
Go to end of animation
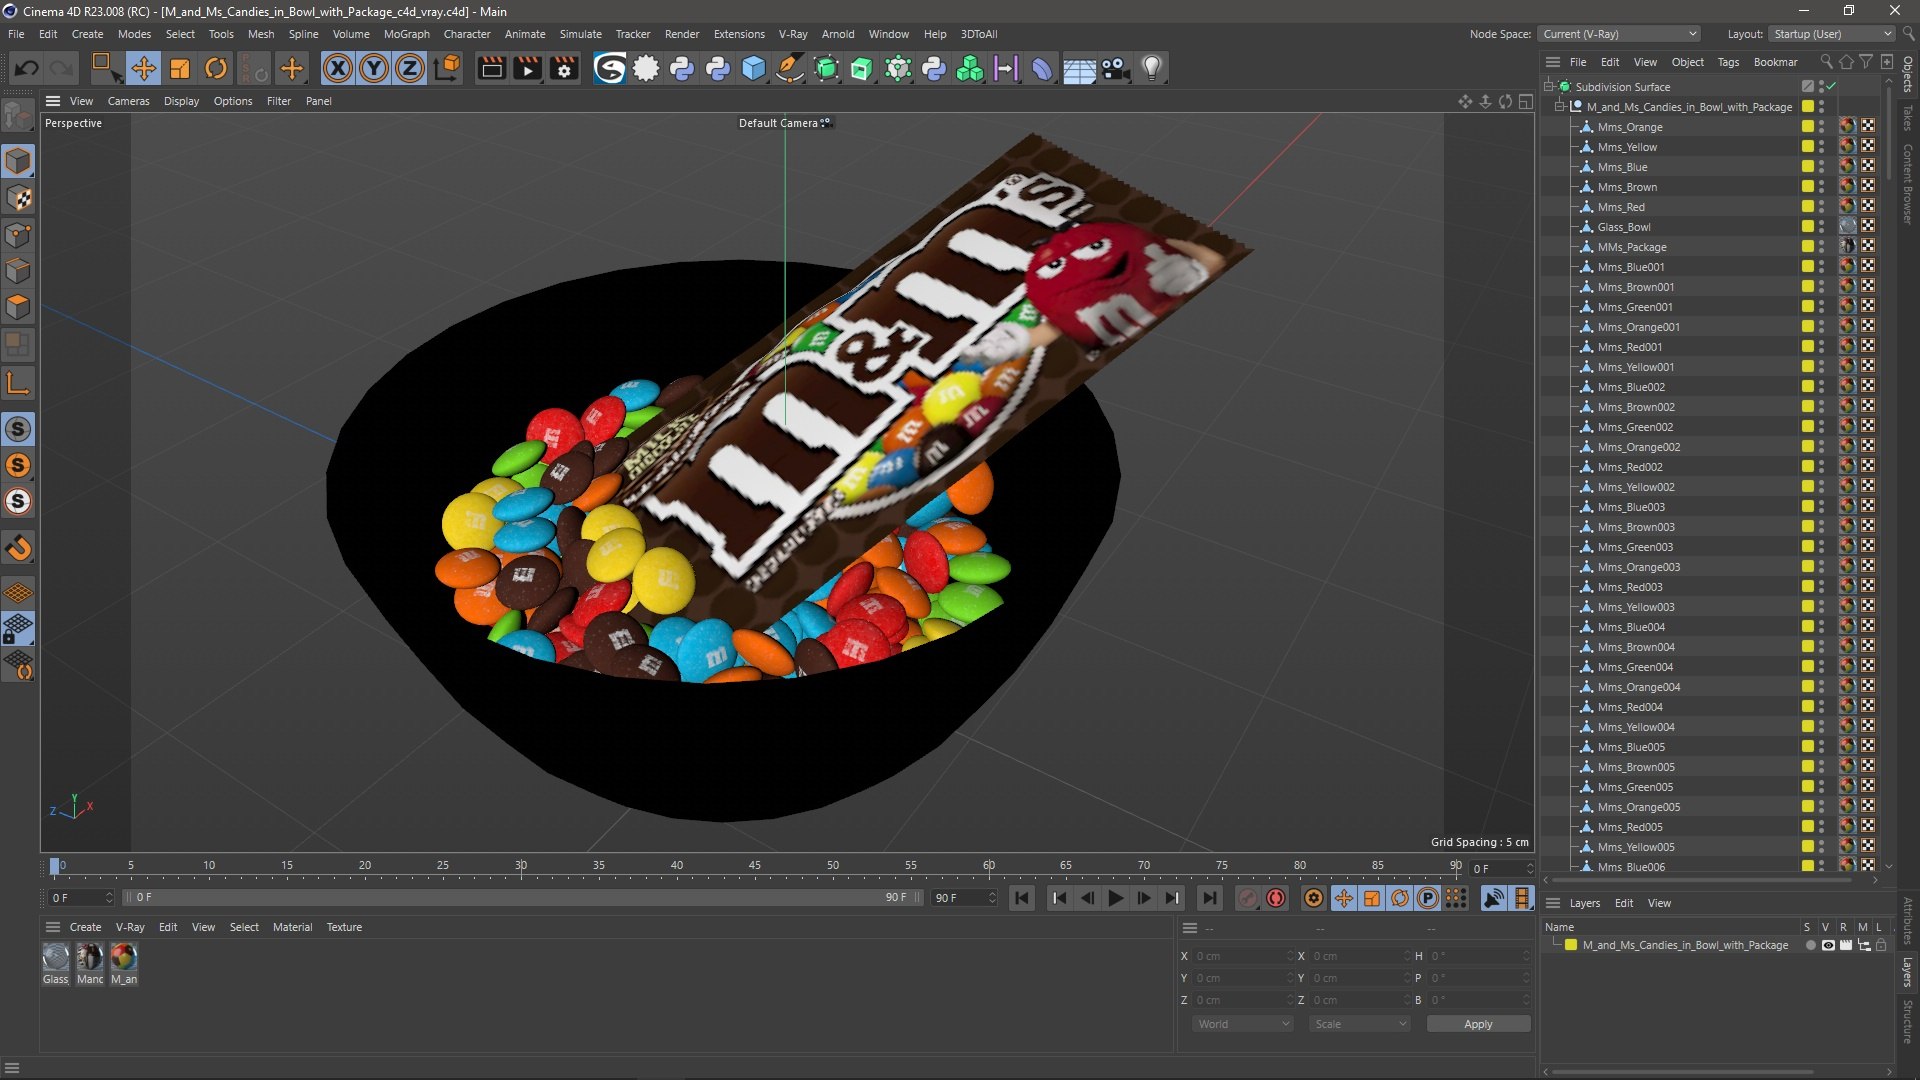[1209, 898]
